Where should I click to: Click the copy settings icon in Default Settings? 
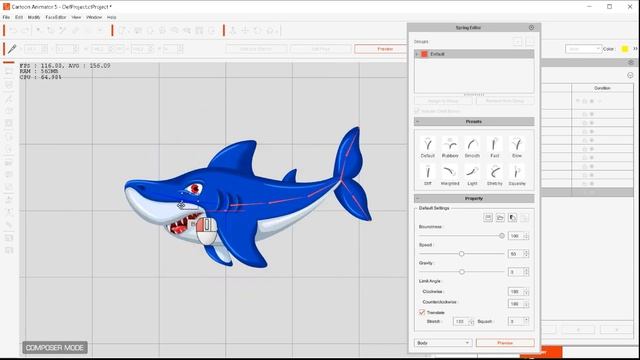pyautogui.click(x=513, y=218)
